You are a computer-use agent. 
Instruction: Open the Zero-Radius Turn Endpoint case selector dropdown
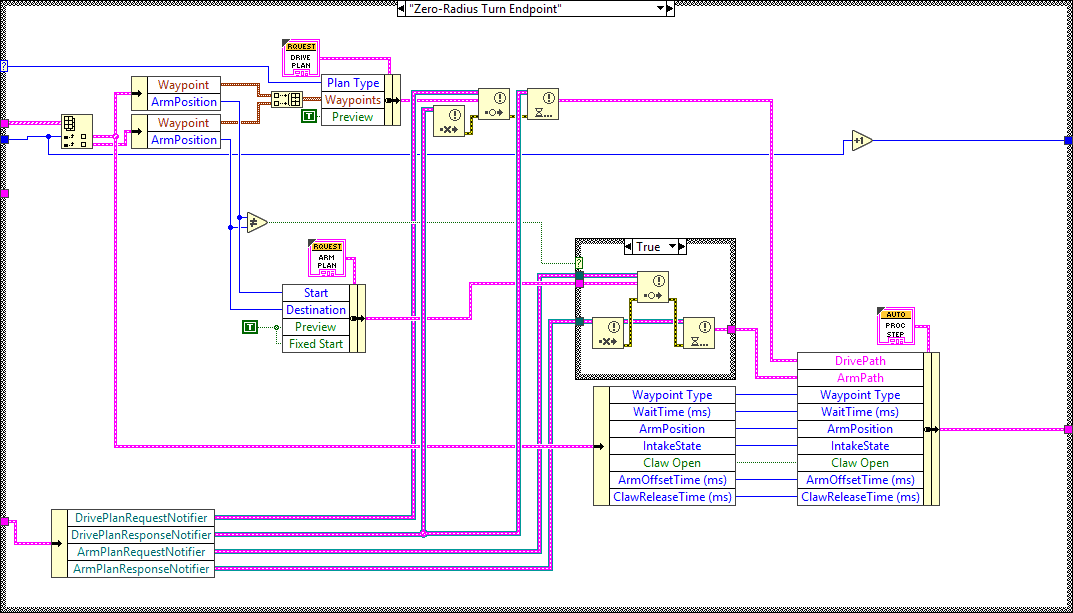pos(658,9)
